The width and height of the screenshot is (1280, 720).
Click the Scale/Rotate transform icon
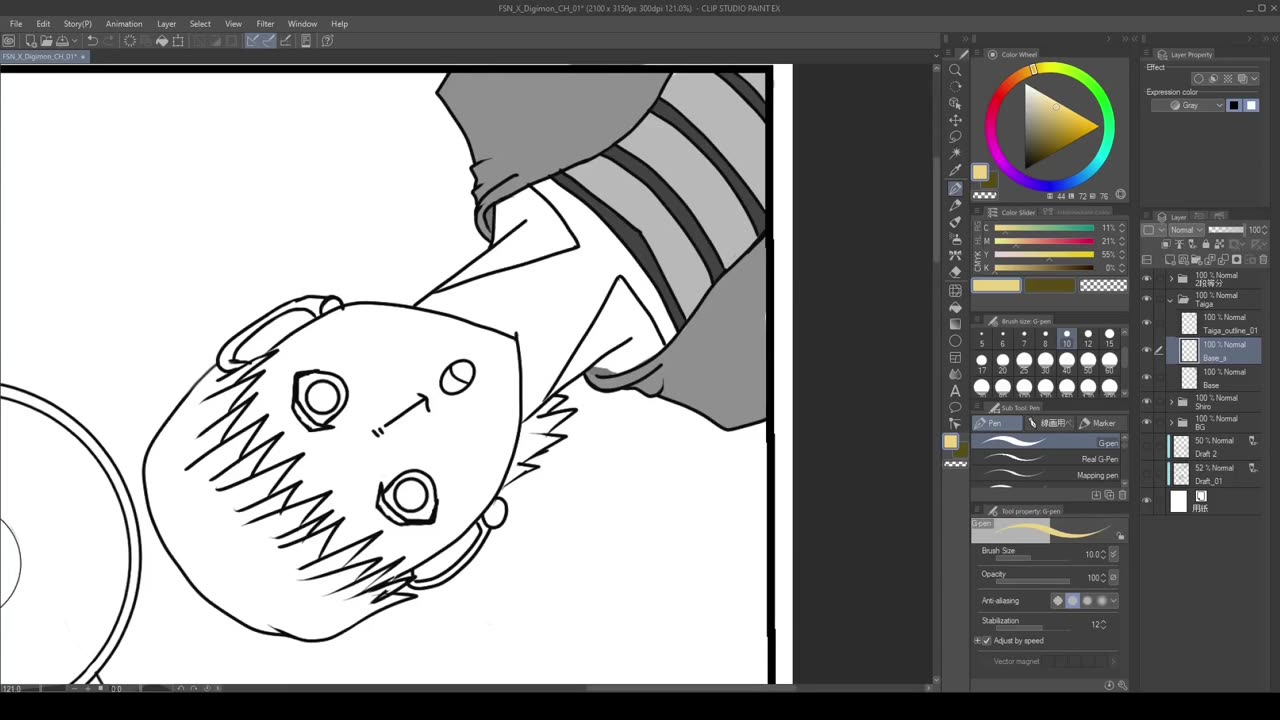178,41
